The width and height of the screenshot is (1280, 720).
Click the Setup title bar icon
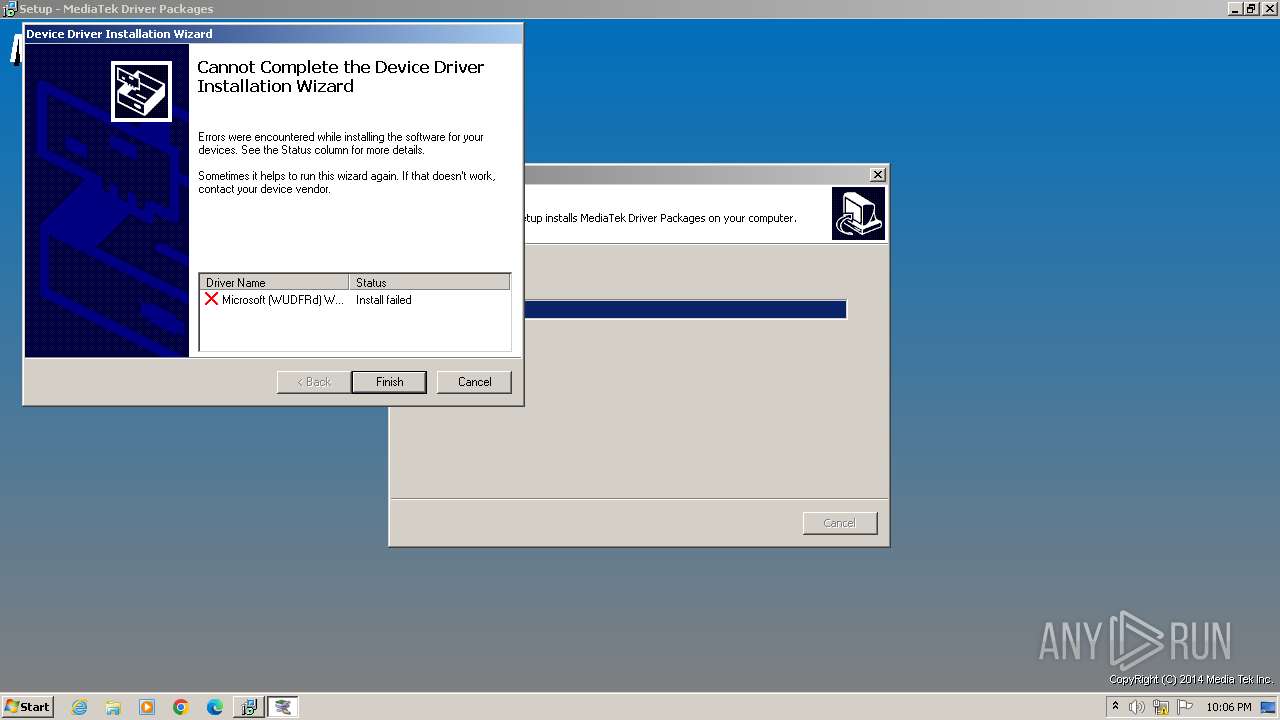click(9, 9)
